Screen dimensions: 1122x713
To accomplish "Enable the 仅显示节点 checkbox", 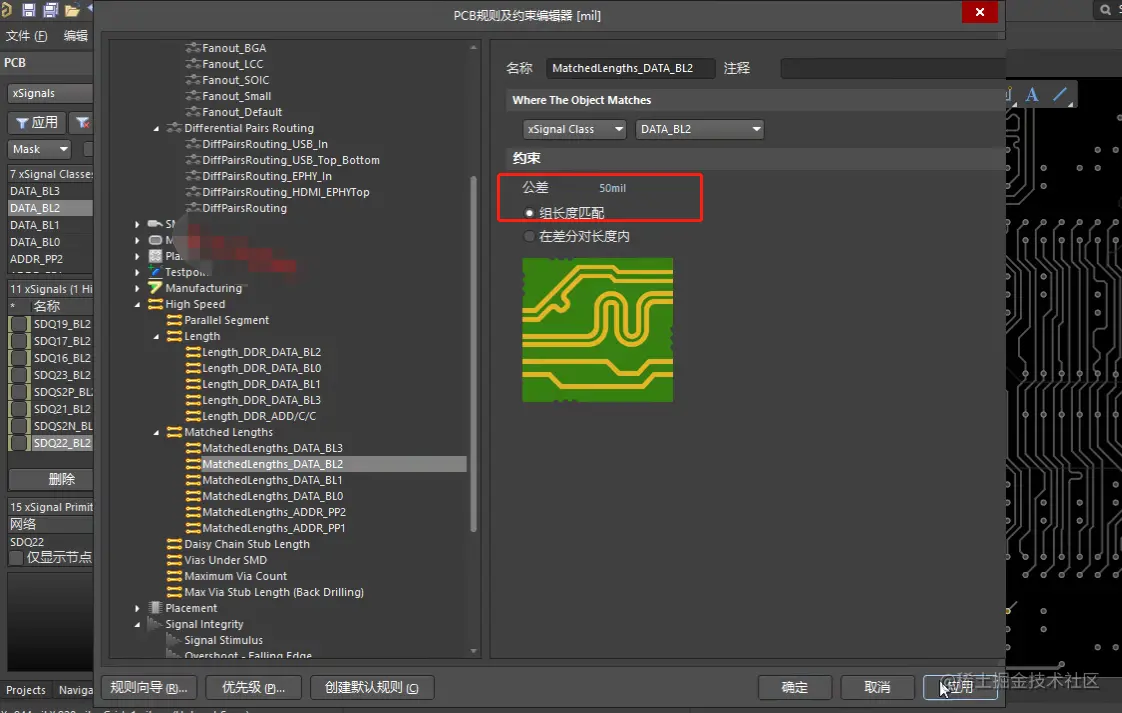I will click(16, 558).
